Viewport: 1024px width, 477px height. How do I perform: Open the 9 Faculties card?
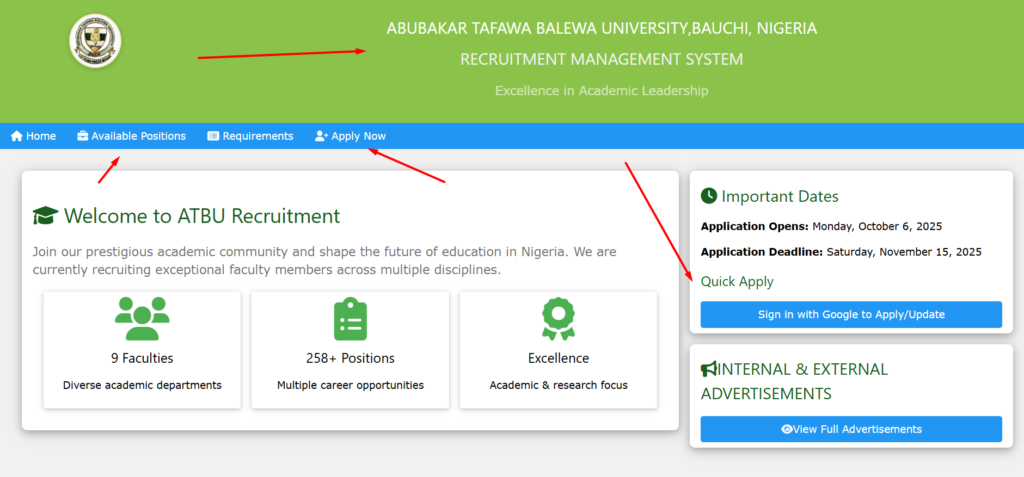[142, 350]
